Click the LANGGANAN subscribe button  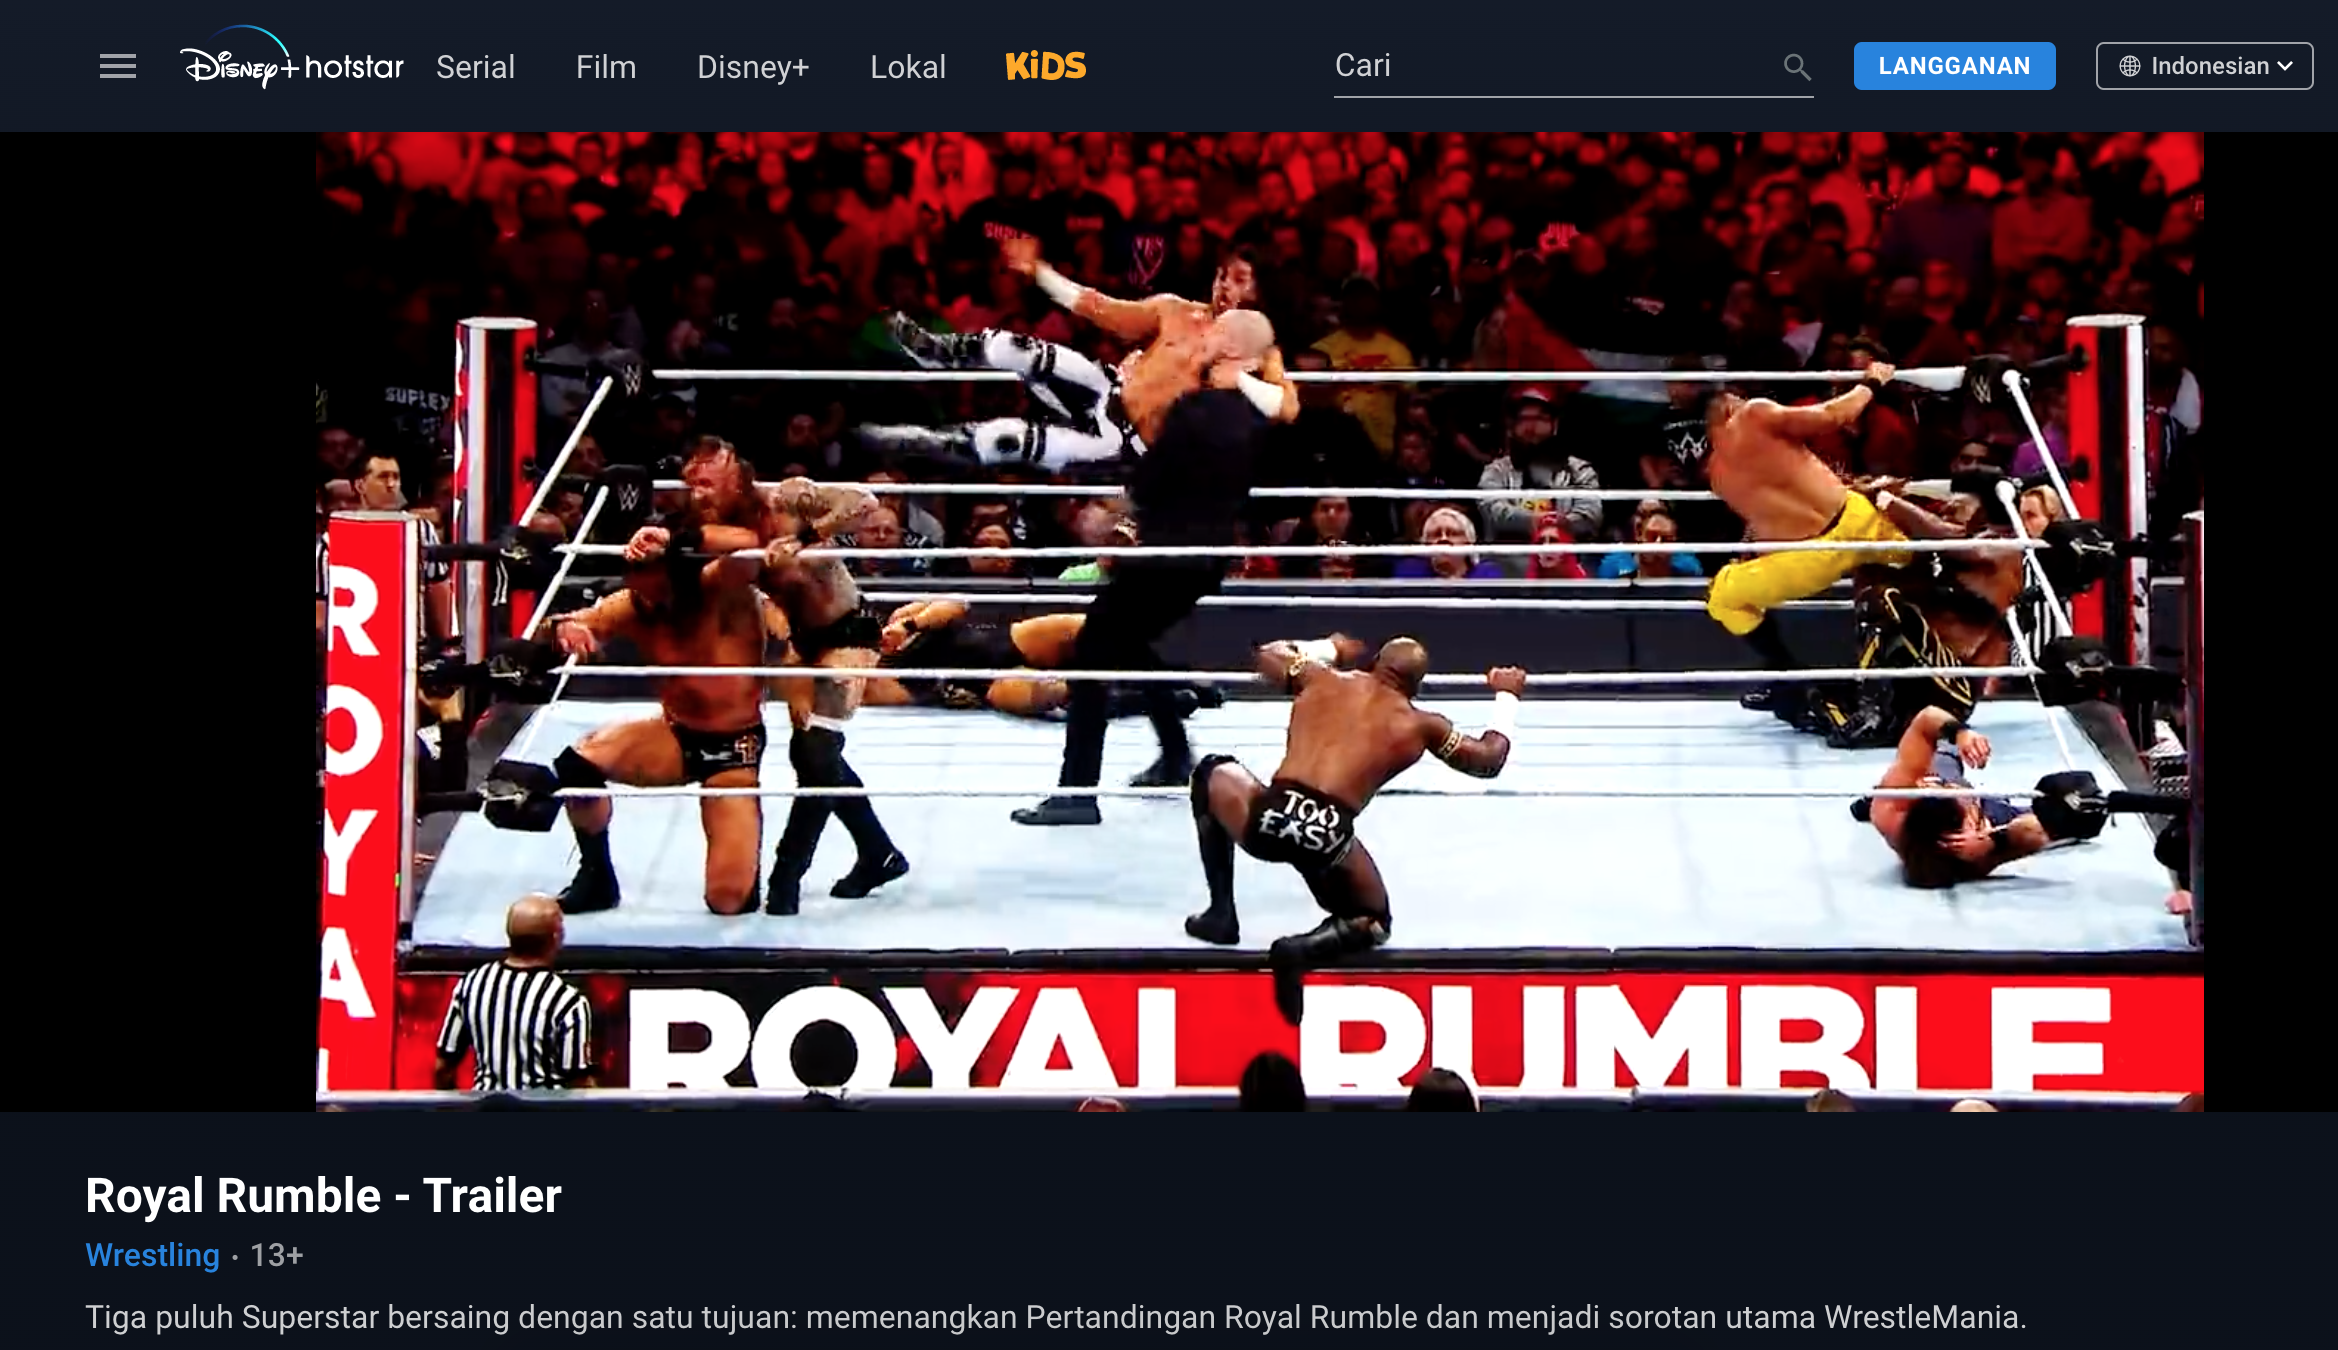(1954, 66)
